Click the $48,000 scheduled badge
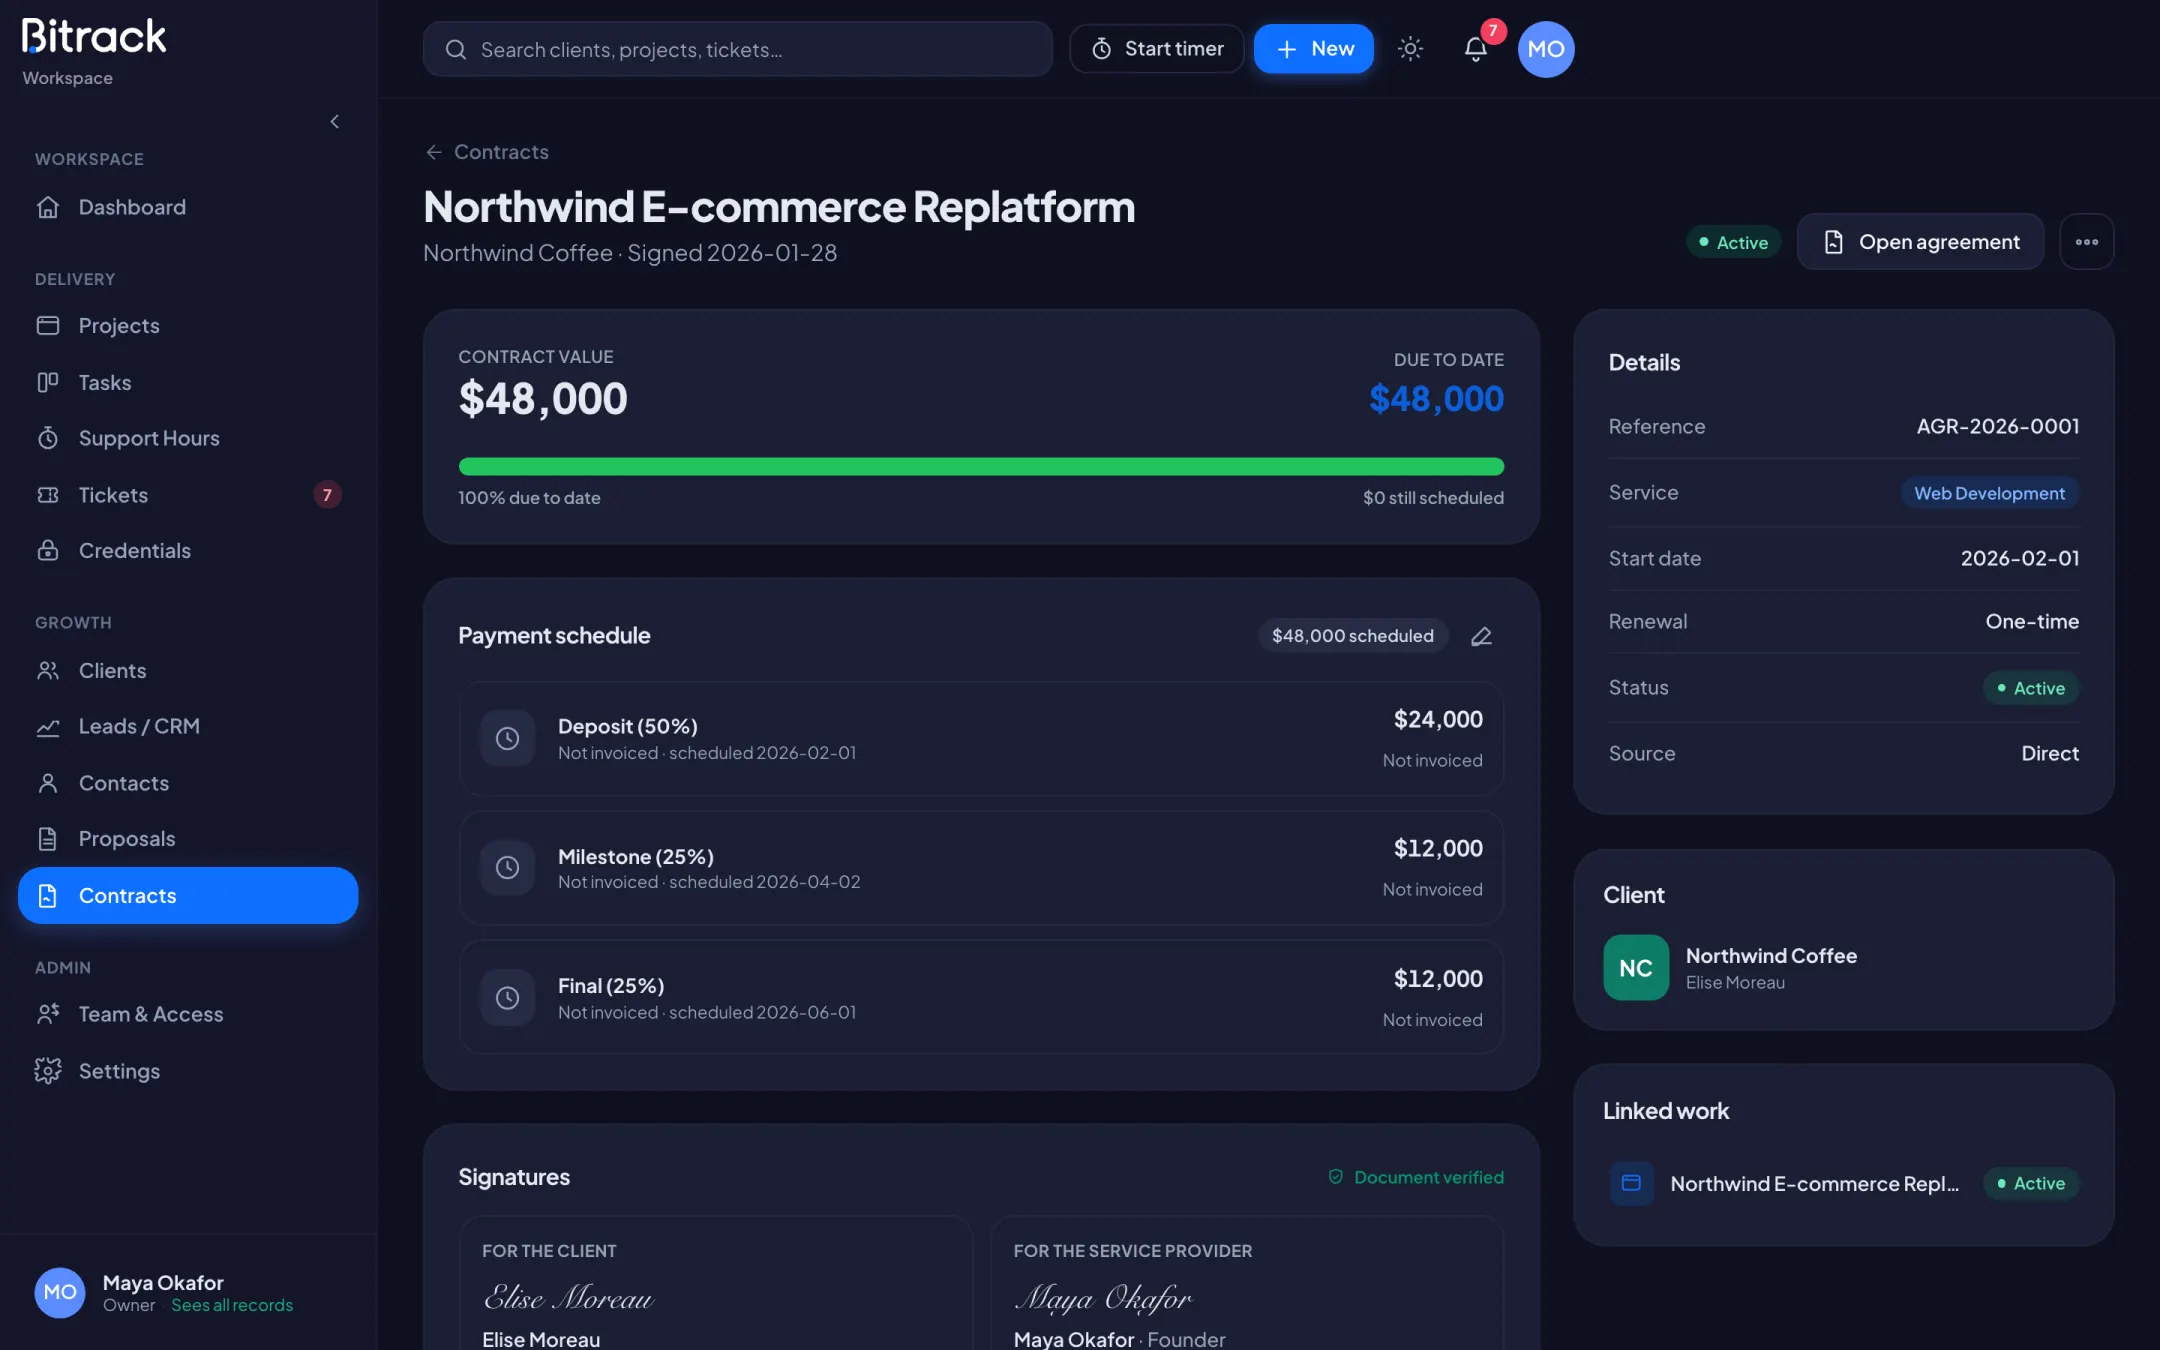The height and width of the screenshot is (1350, 2160). pos(1353,636)
